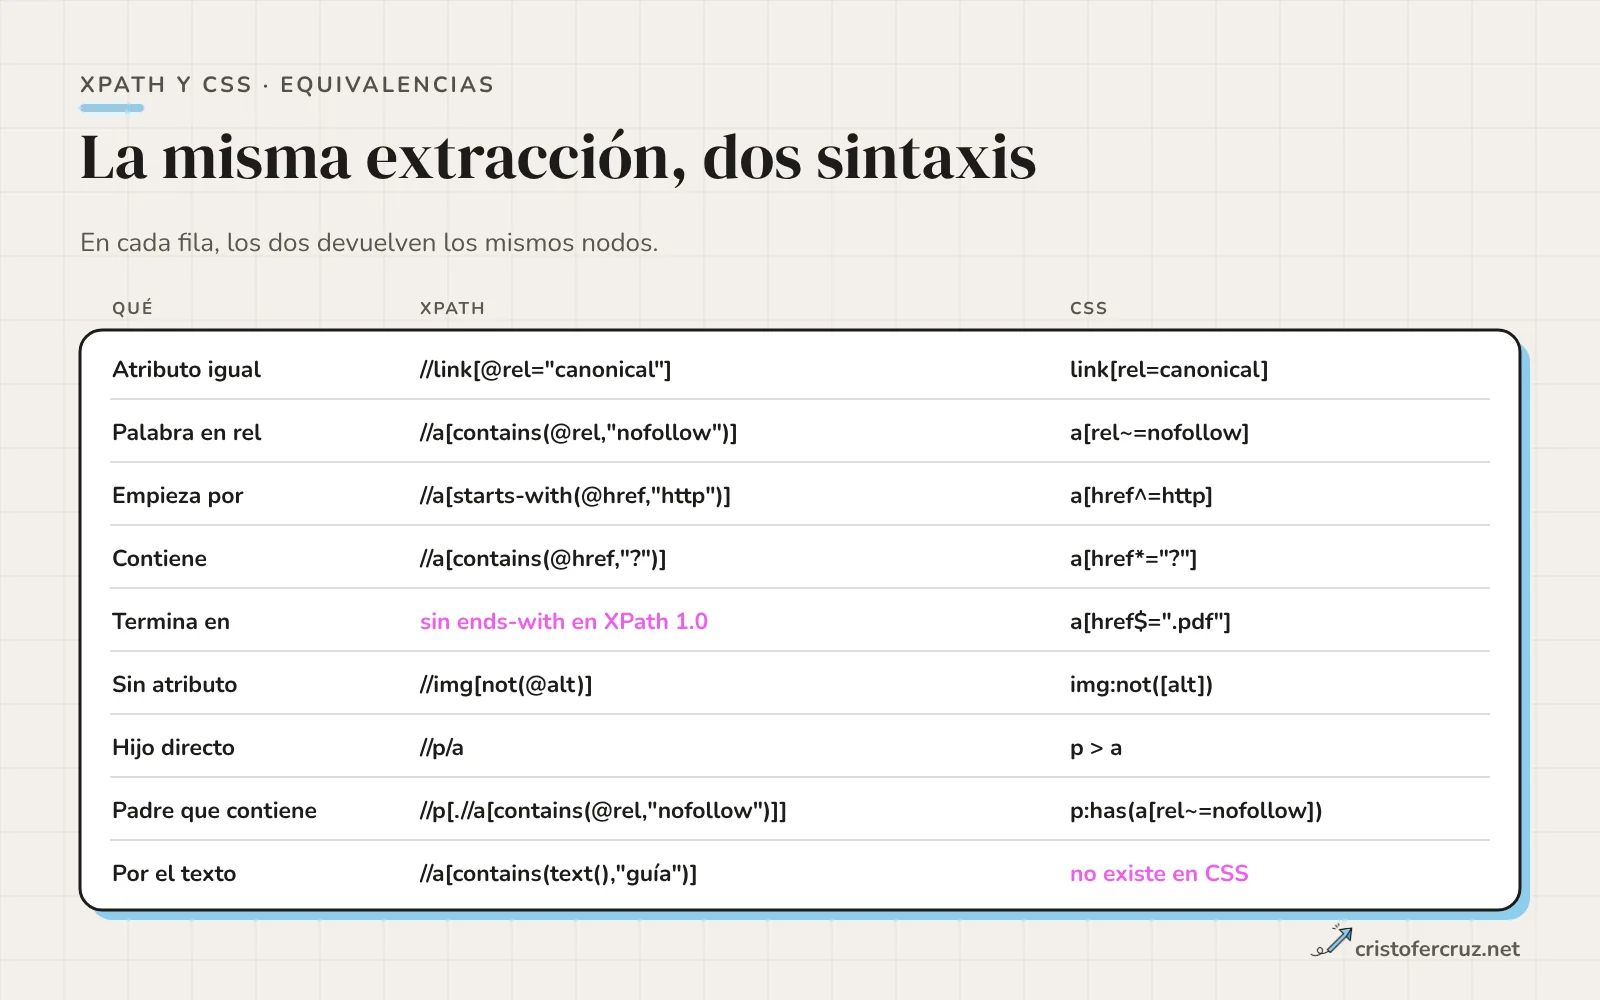Click the CSS a[href$=".pdf"] cell
The height and width of the screenshot is (1000, 1600).
pyautogui.click(x=1150, y=622)
